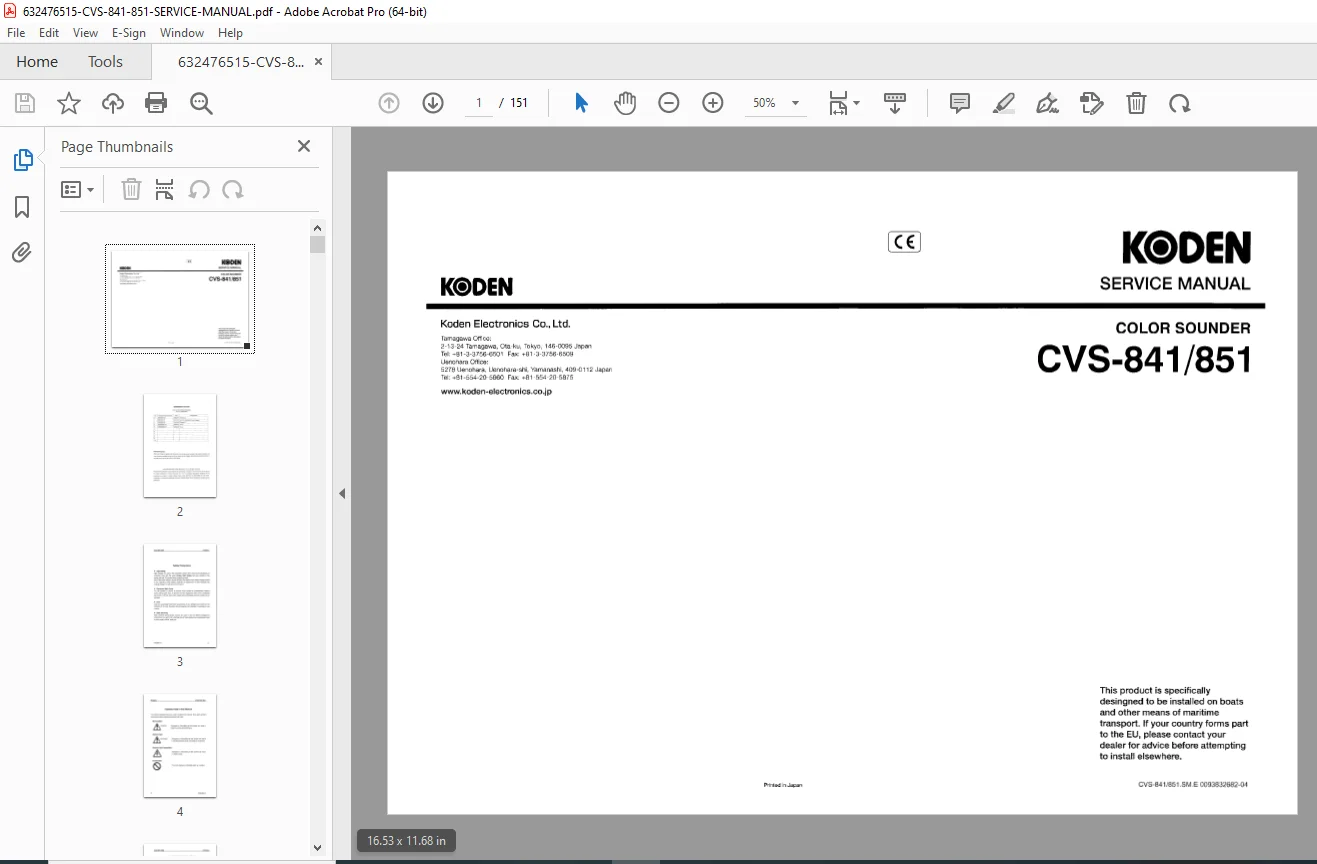Screen dimensions: 1317x864
Task: Click the 151 total page count
Action: pyautogui.click(x=519, y=103)
